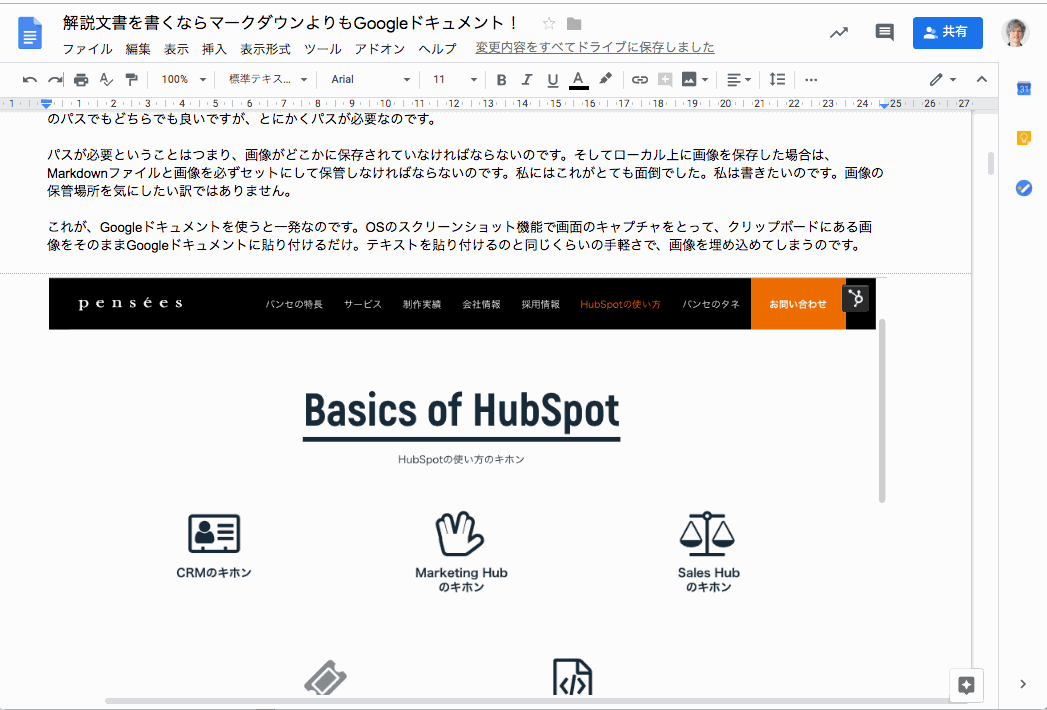
Task: Select the paint format roller tool
Action: tap(131, 80)
